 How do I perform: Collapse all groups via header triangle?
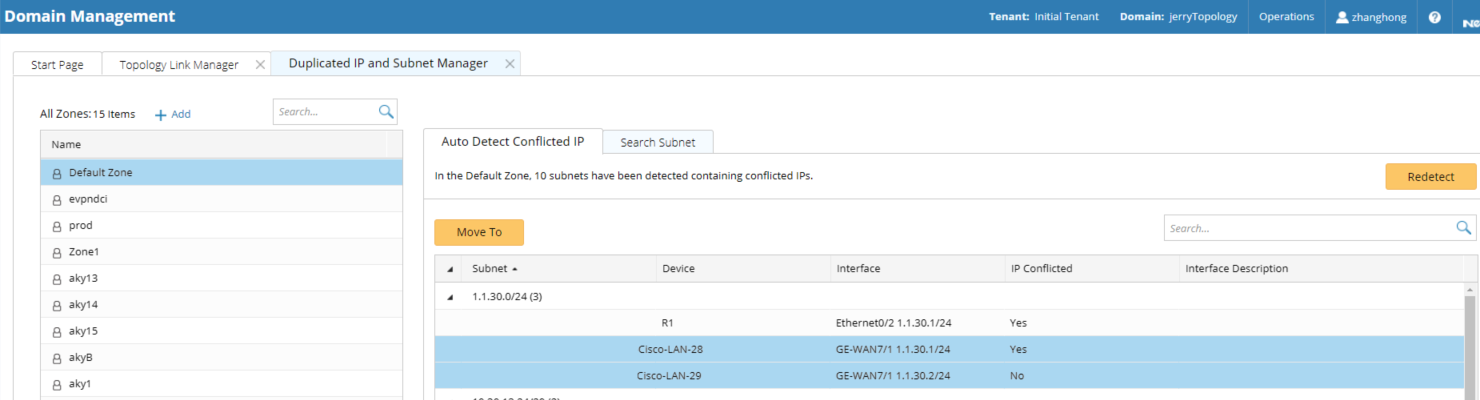coord(449,269)
